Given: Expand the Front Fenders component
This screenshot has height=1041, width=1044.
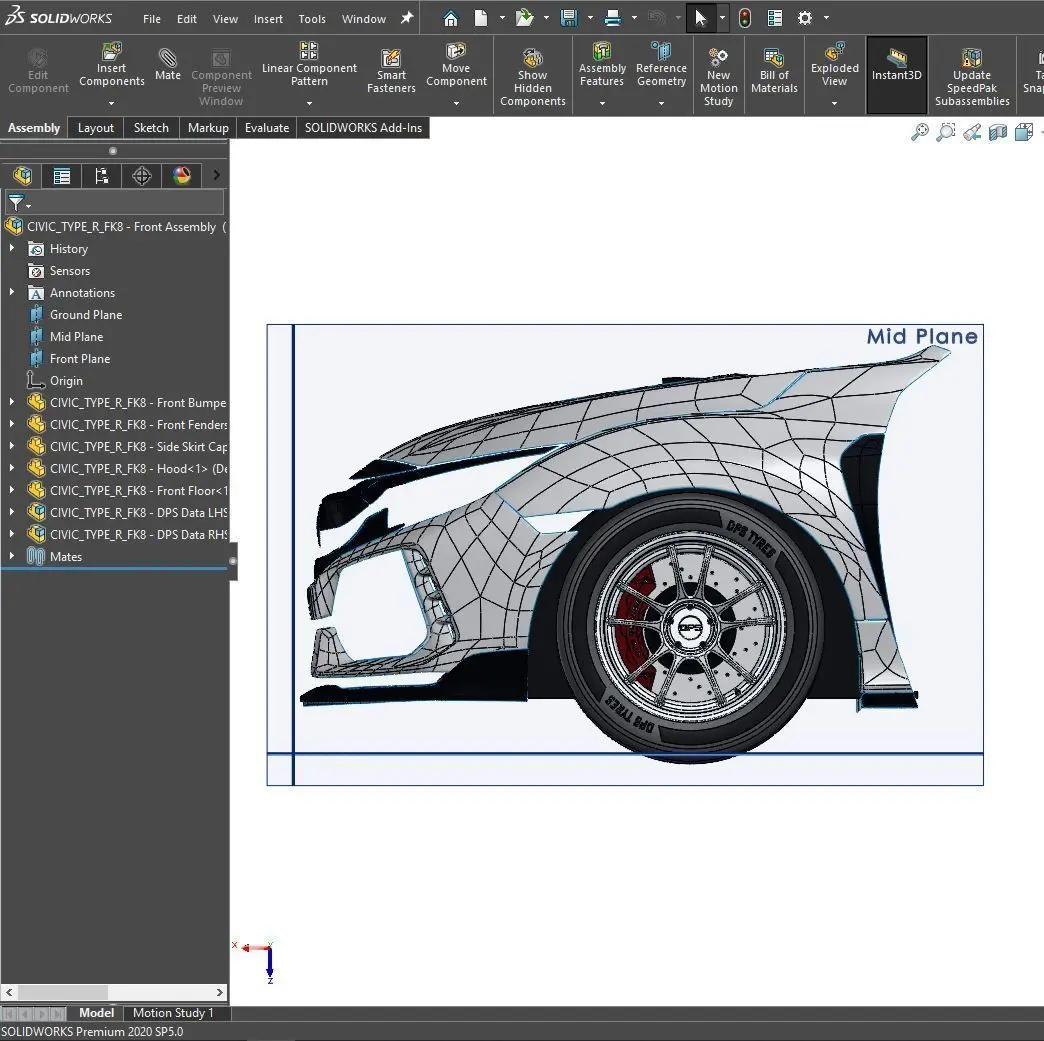Looking at the screenshot, I should (x=11, y=424).
